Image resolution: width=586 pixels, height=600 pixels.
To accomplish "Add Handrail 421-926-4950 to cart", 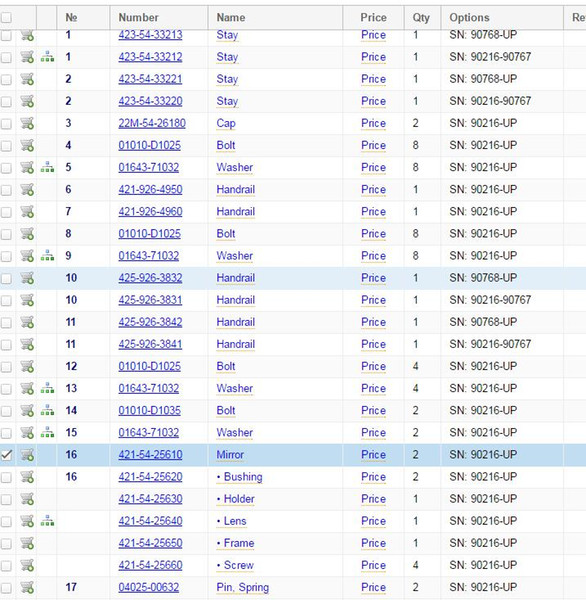I will [27, 189].
